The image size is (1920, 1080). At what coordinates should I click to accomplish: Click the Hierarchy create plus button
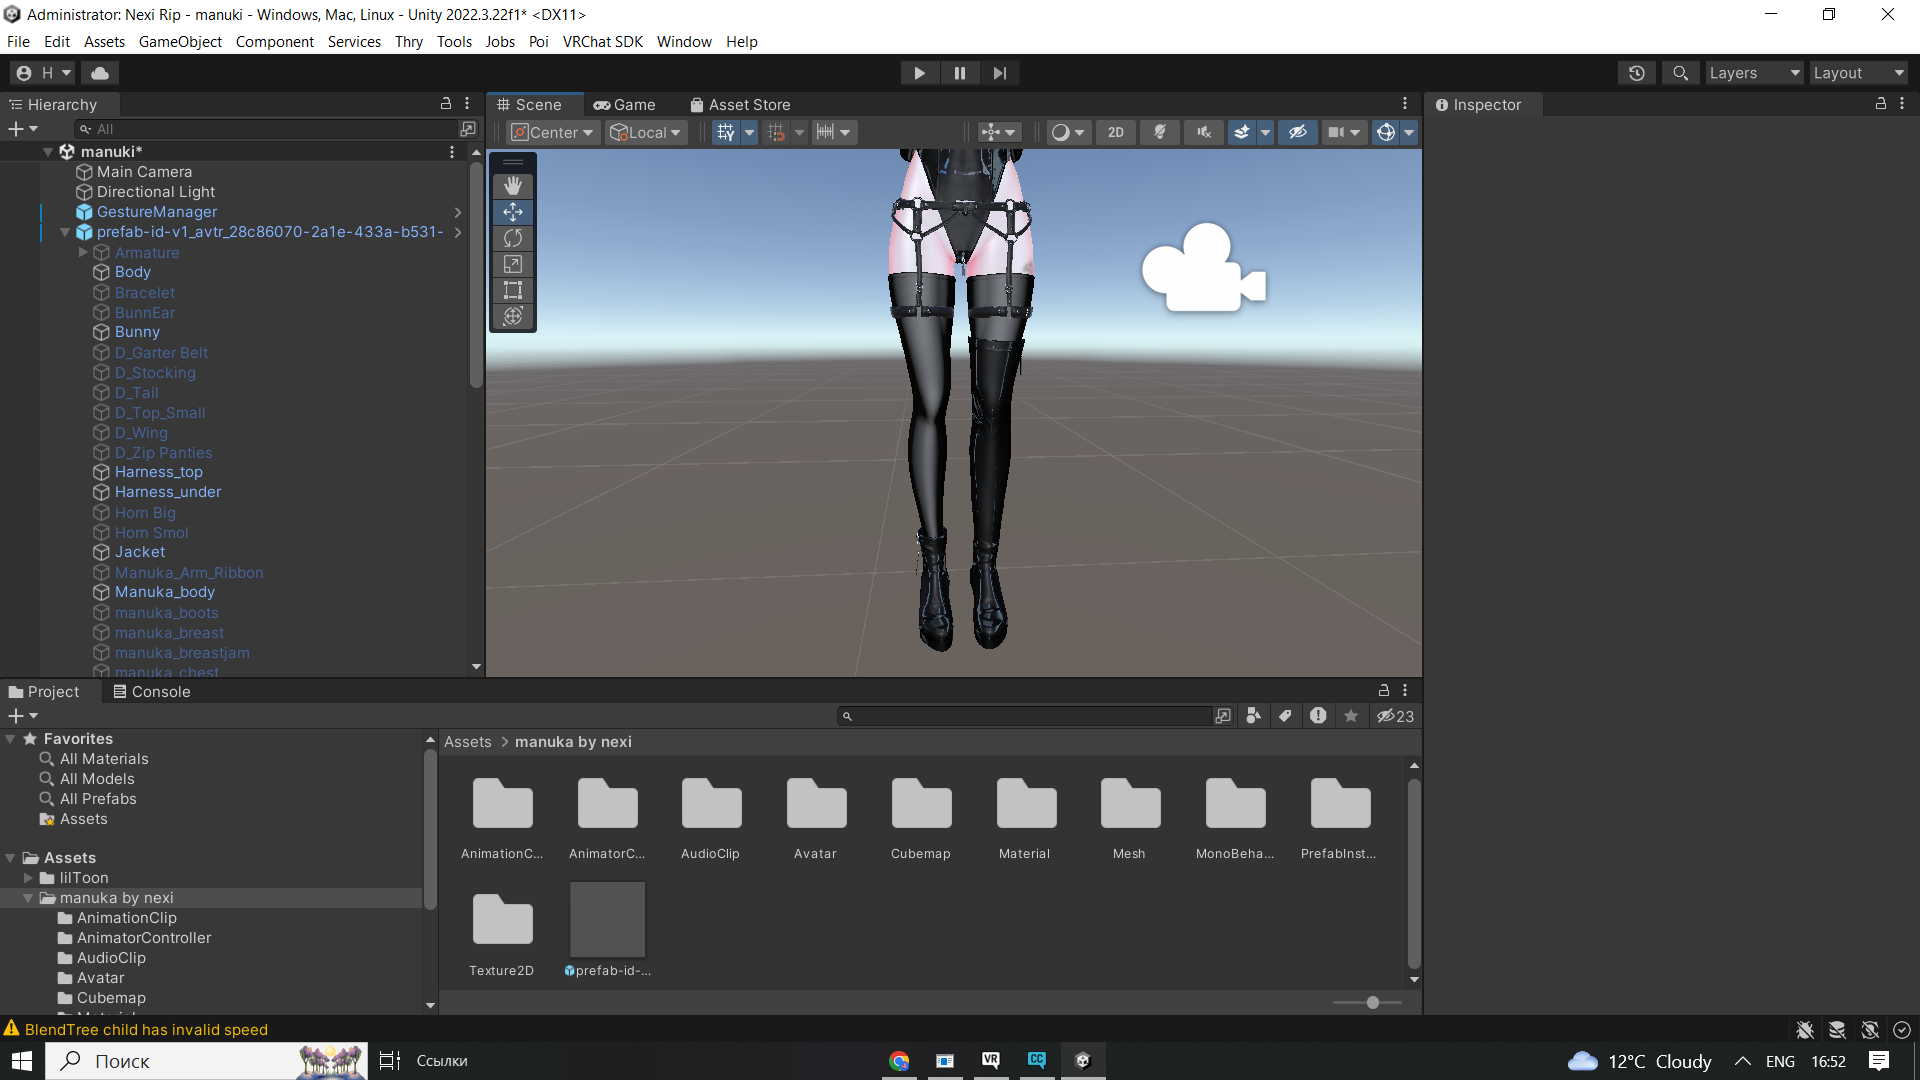[22, 129]
